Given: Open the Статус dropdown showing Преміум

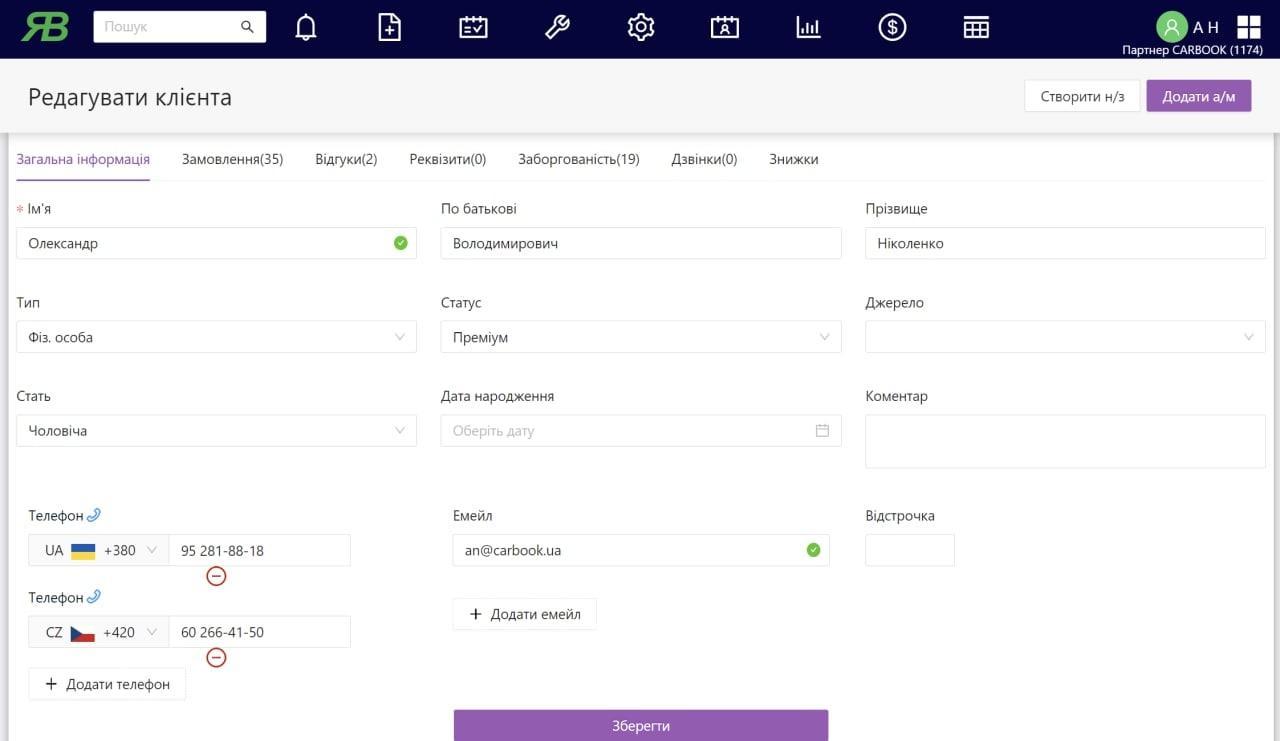Looking at the screenshot, I should click(640, 337).
